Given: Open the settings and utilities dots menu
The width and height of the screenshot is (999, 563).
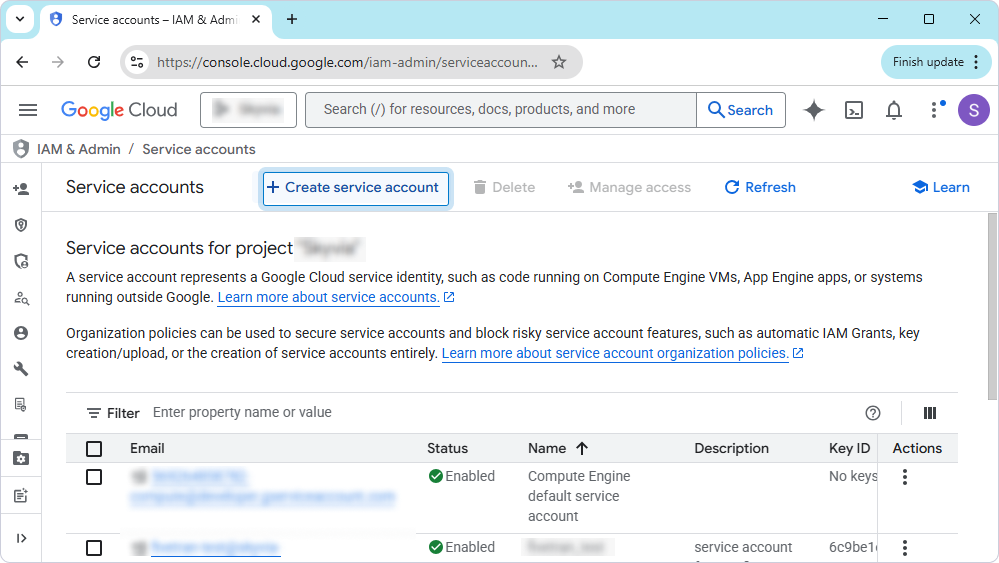Looking at the screenshot, I should pos(935,110).
